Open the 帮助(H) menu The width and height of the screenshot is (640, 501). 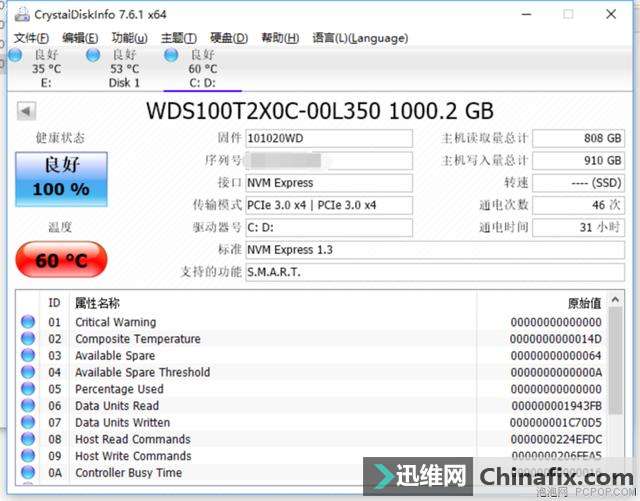(x=280, y=38)
